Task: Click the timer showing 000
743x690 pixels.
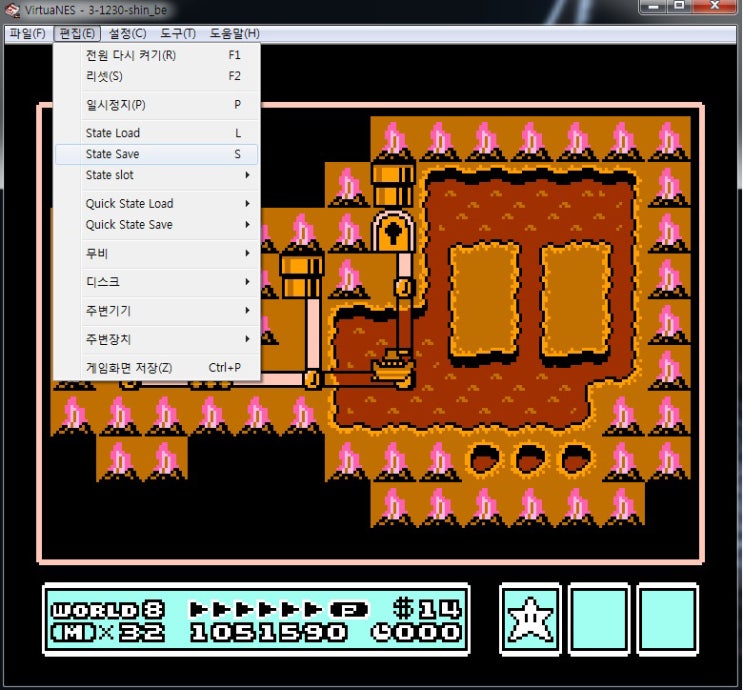Action: point(417,632)
